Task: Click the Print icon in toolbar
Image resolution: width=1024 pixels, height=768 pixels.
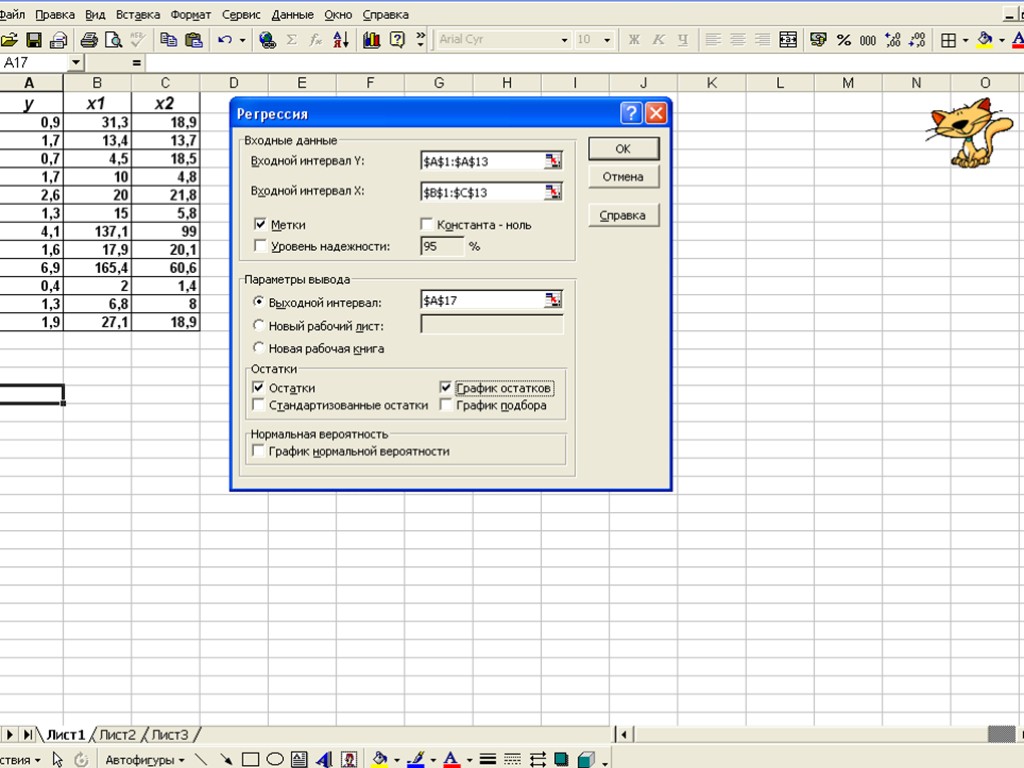Action: [89, 40]
